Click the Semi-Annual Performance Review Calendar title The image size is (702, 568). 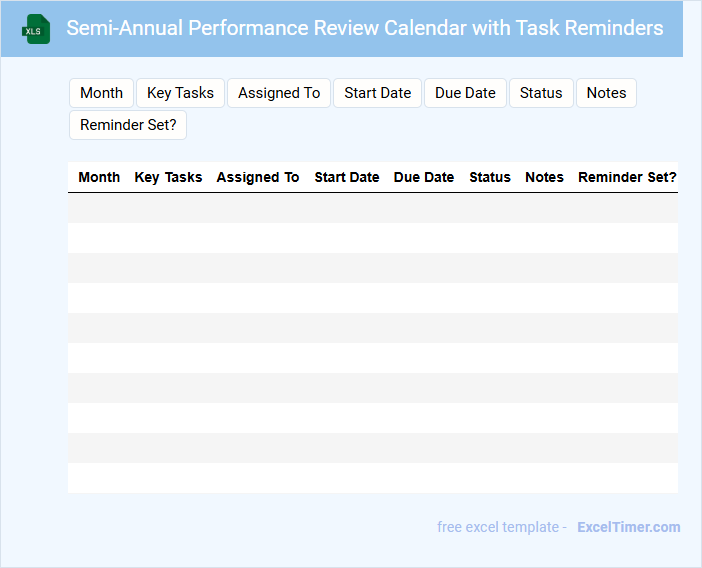364,28
